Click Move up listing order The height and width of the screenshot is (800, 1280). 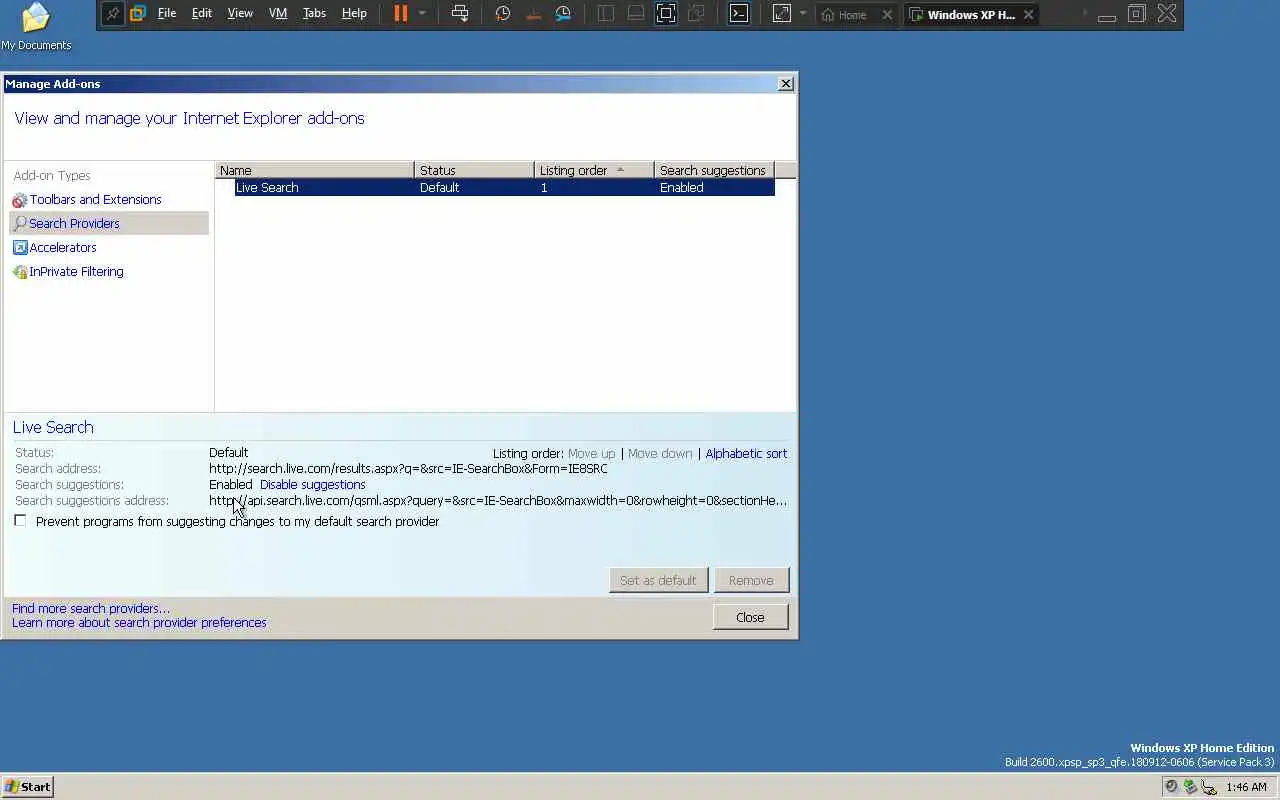click(591, 454)
